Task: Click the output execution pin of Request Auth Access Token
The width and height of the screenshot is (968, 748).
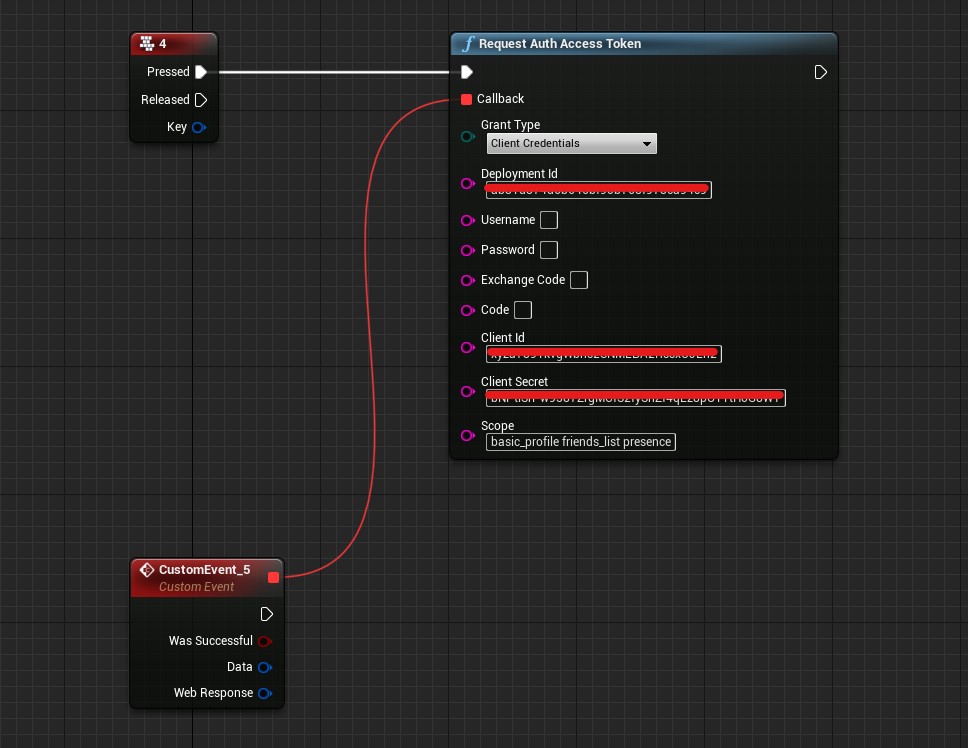Action: (x=821, y=72)
